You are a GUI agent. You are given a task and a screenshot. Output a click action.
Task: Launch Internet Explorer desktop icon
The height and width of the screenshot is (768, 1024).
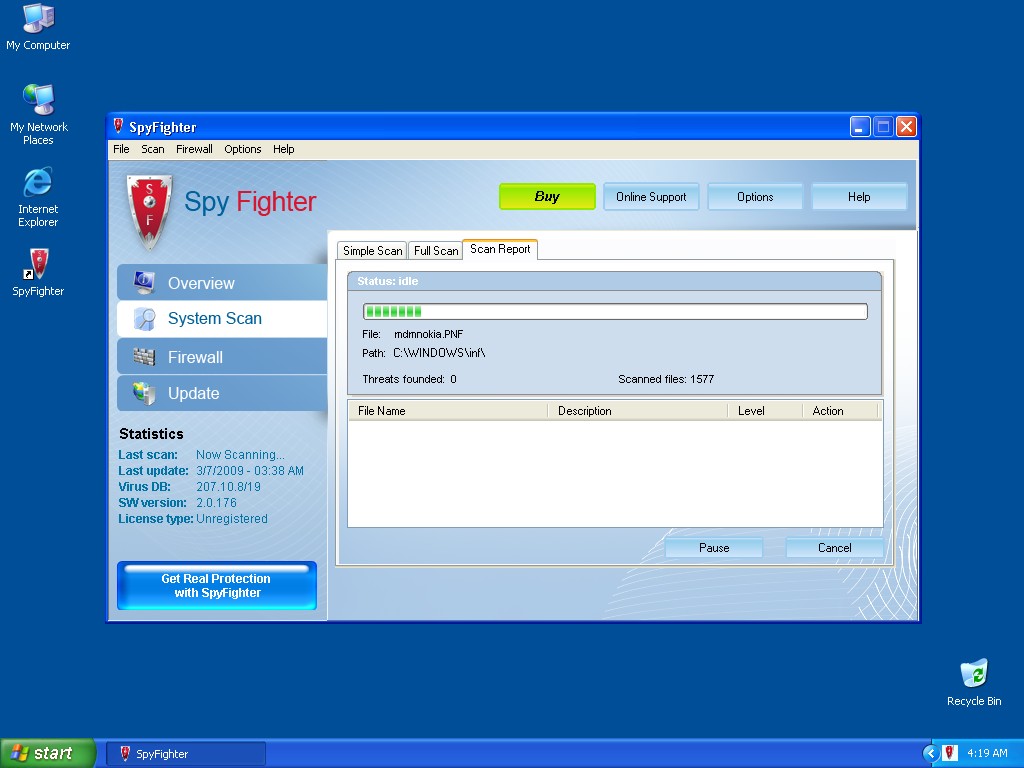point(38,184)
